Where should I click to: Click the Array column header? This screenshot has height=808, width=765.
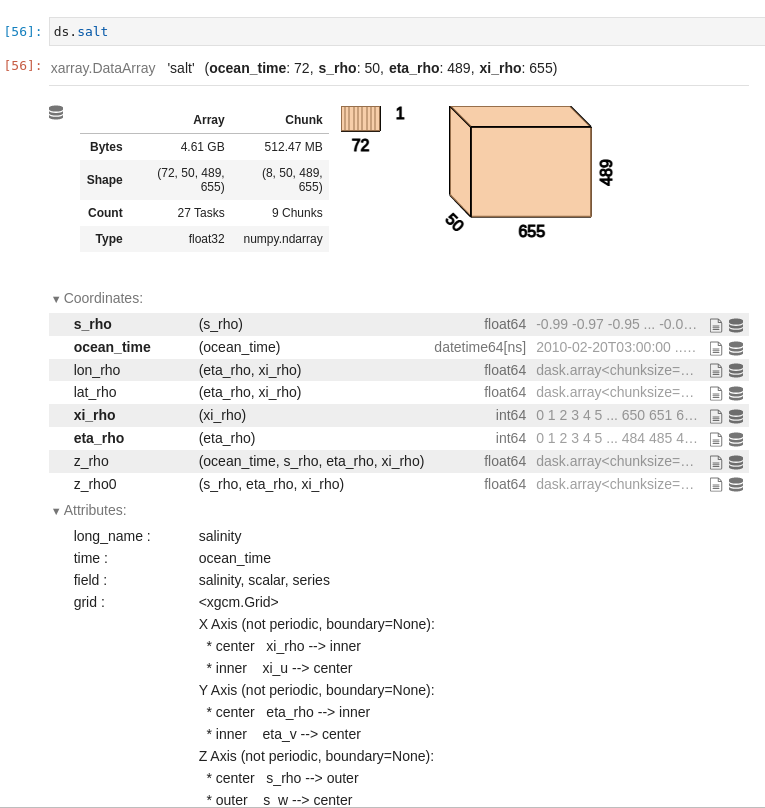[x=209, y=120]
